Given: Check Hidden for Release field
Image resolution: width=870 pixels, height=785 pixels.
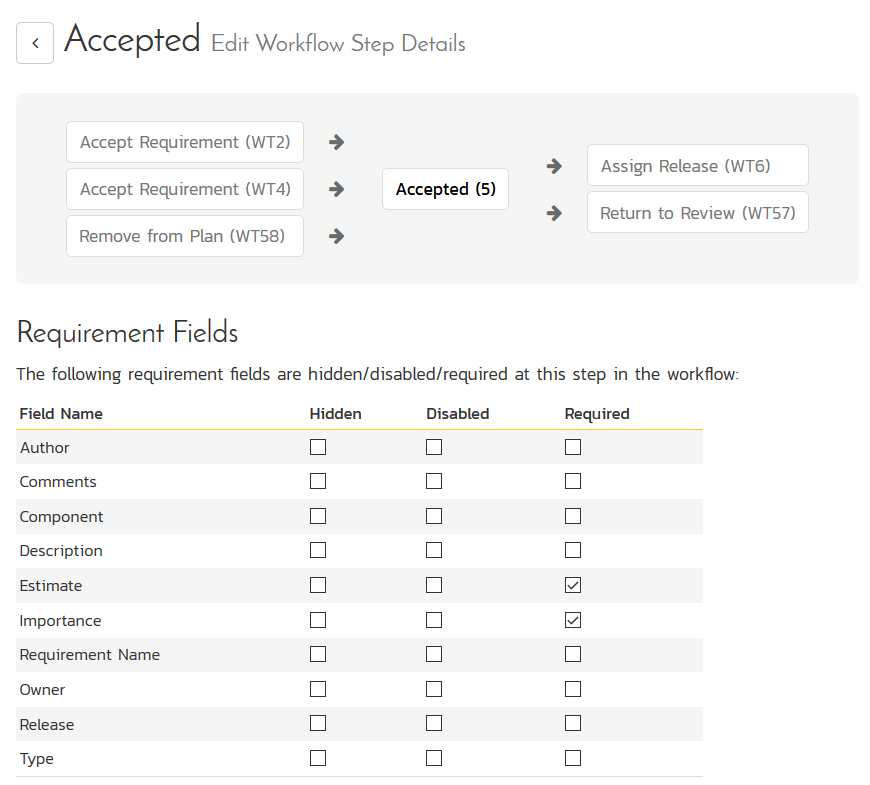Looking at the screenshot, I should (318, 724).
